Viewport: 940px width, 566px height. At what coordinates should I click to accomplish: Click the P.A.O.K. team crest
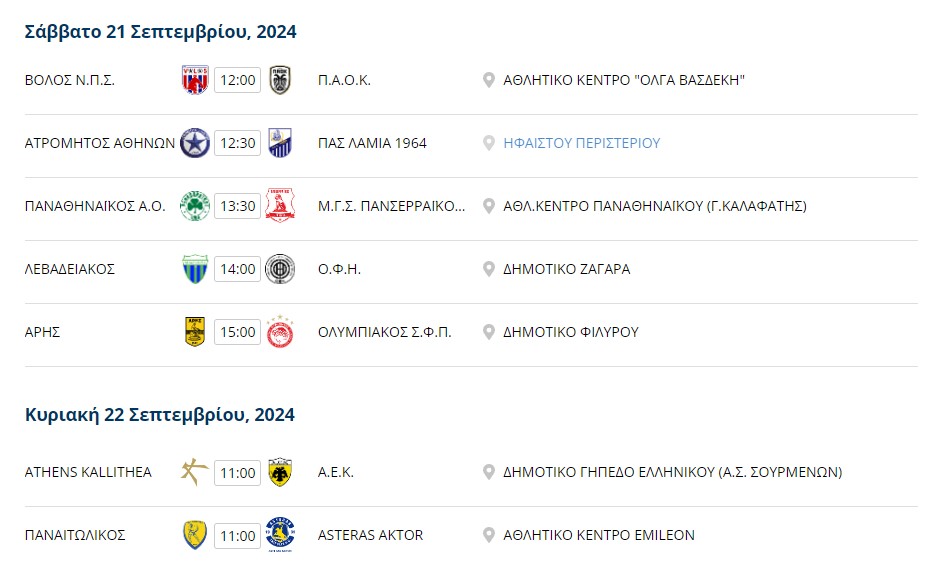coord(280,80)
